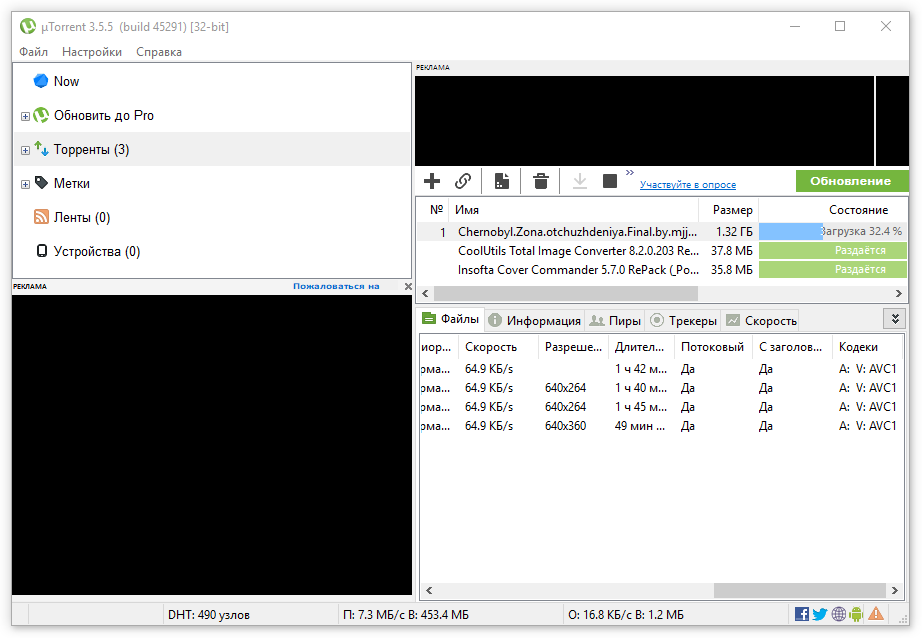Expand the 'Метки' tree node
The height and width of the screenshot is (638, 922).
pyautogui.click(x=25, y=185)
